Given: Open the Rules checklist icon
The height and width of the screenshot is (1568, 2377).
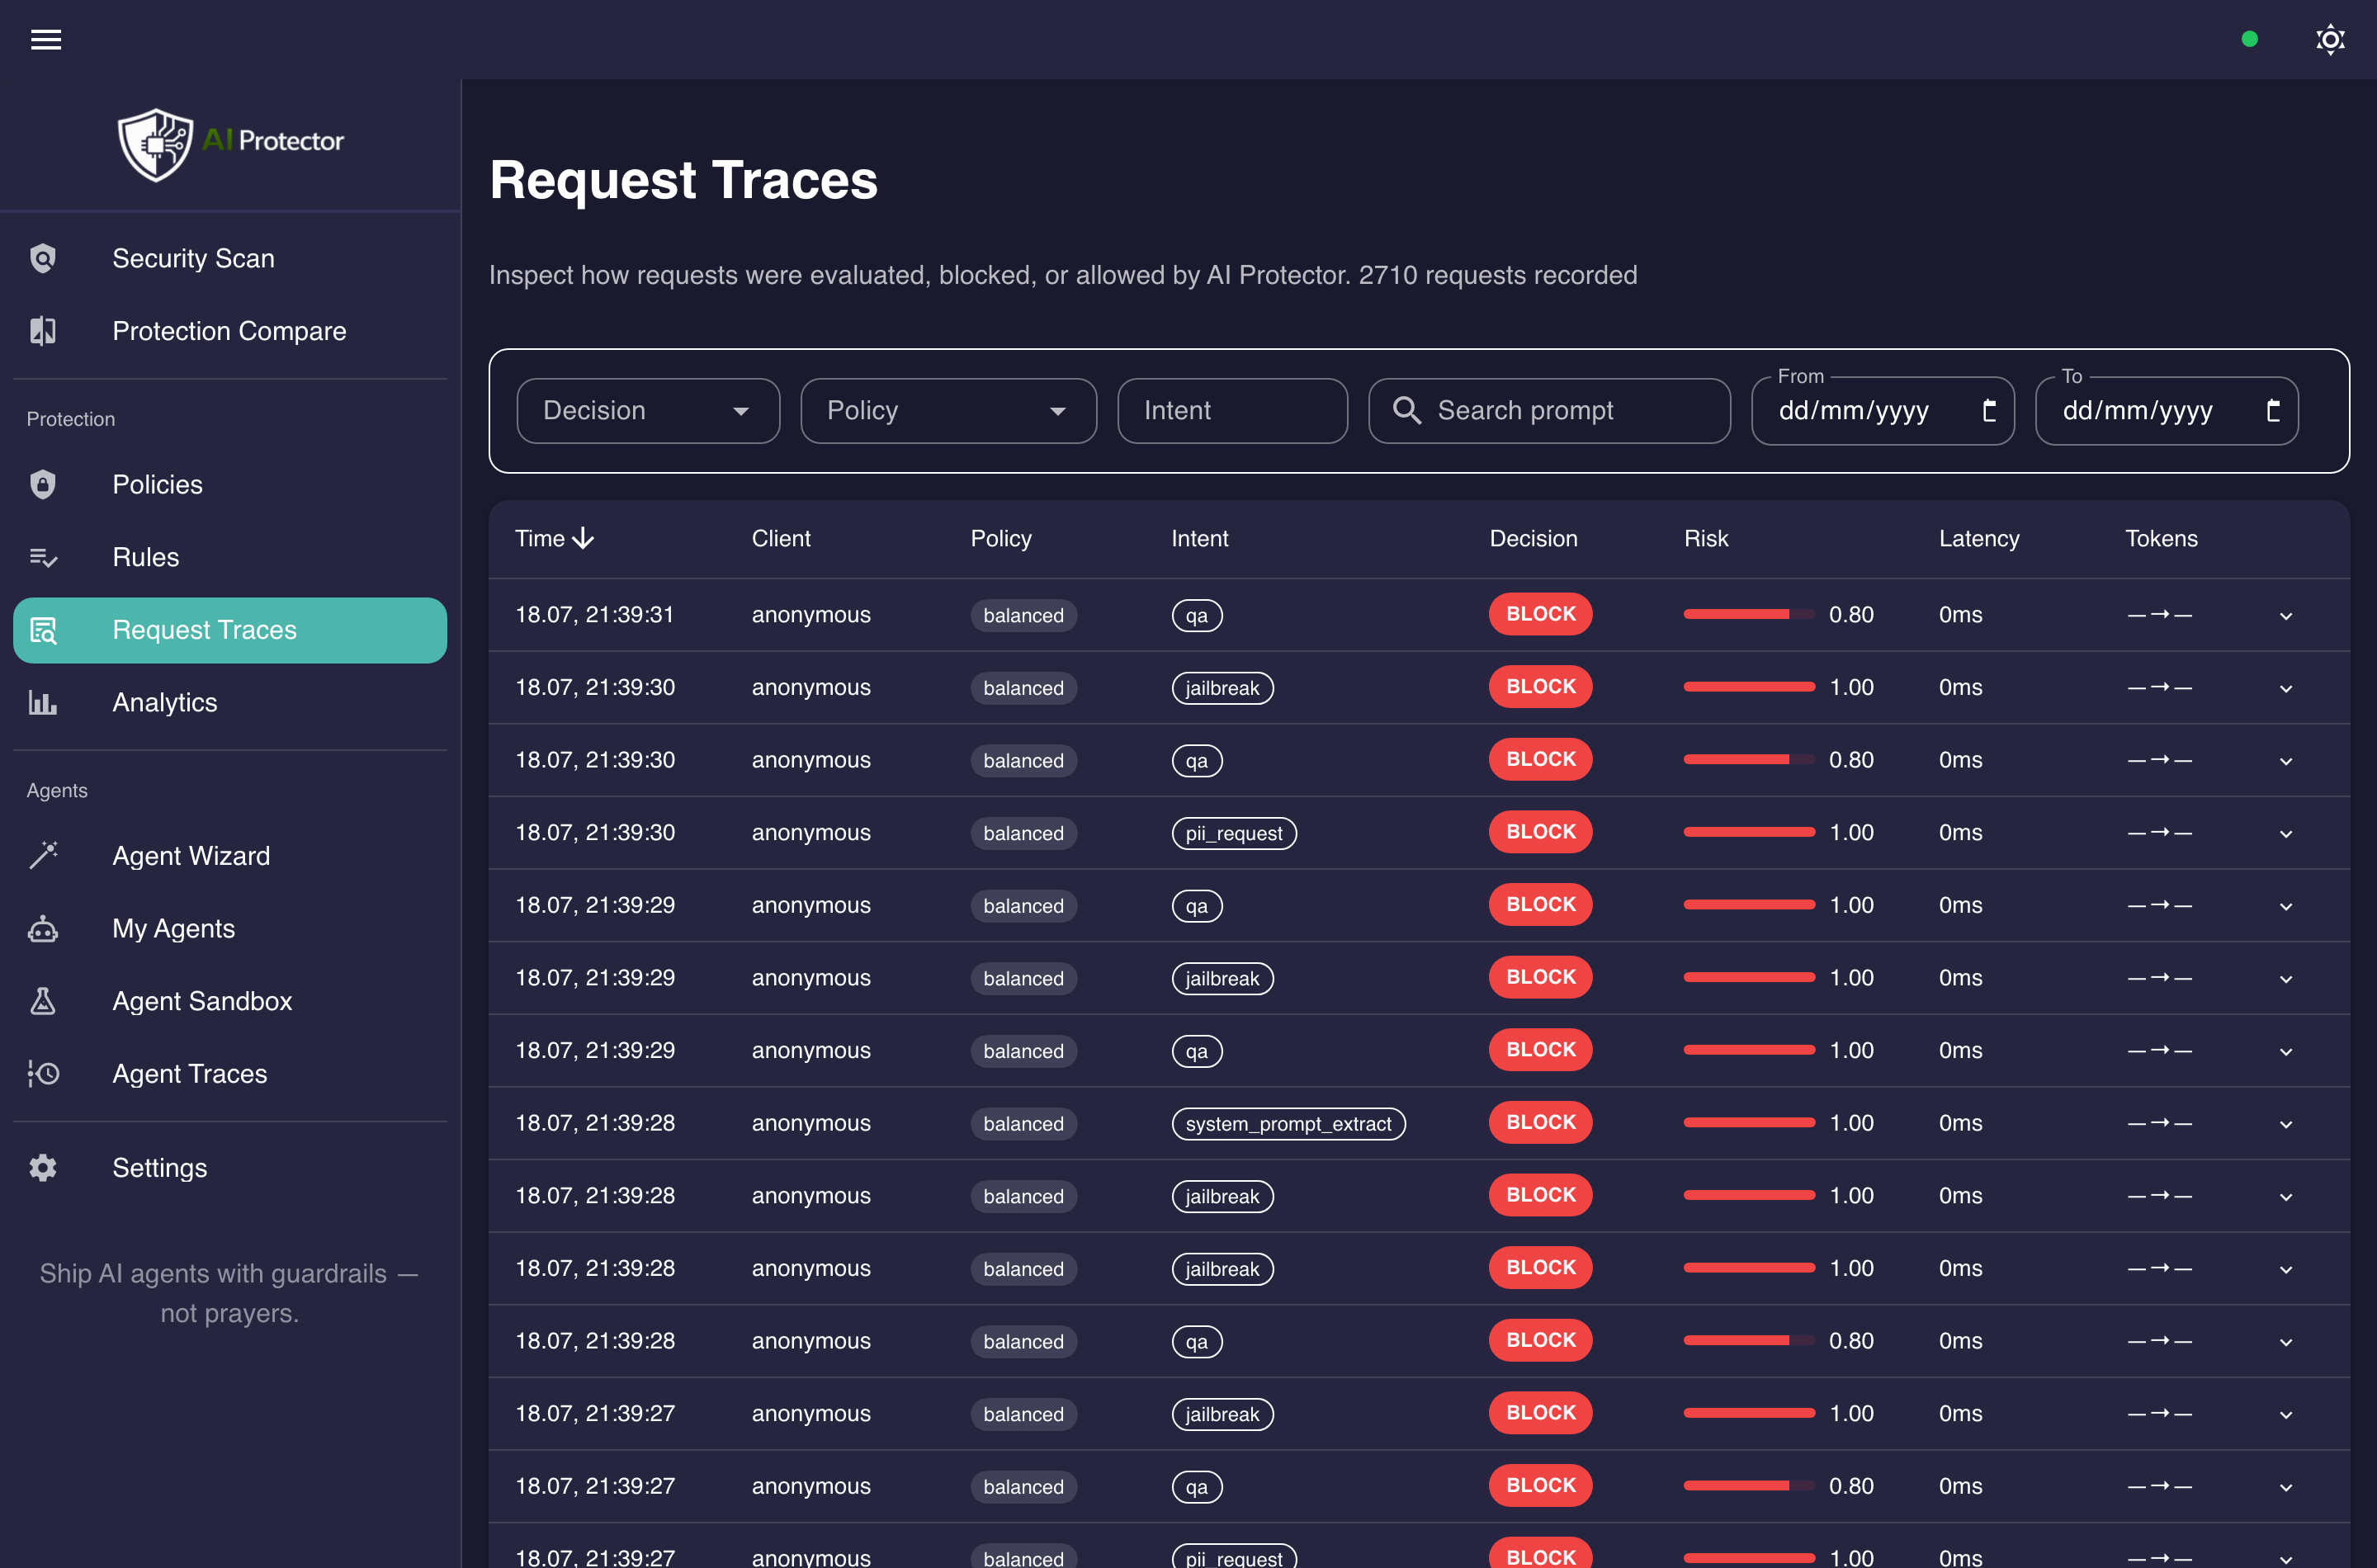Looking at the screenshot, I should 43,557.
